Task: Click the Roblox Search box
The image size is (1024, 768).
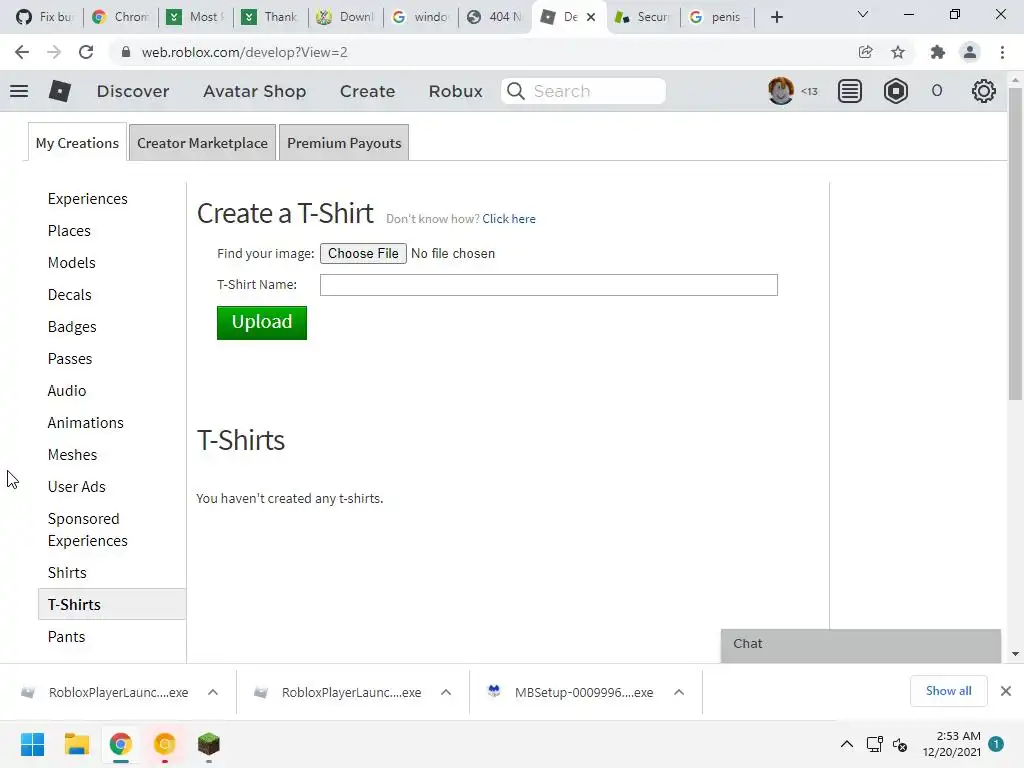Action: pyautogui.click(x=583, y=91)
